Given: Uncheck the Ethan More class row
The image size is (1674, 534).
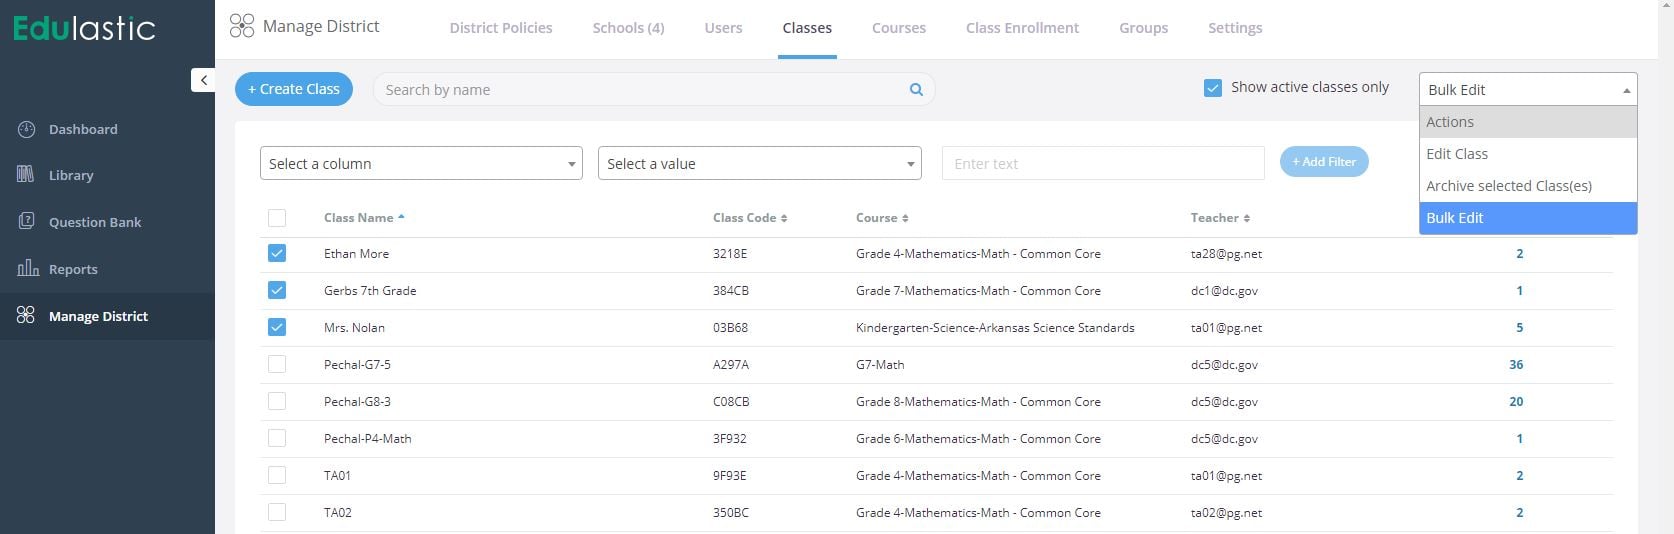Looking at the screenshot, I should point(277,253).
